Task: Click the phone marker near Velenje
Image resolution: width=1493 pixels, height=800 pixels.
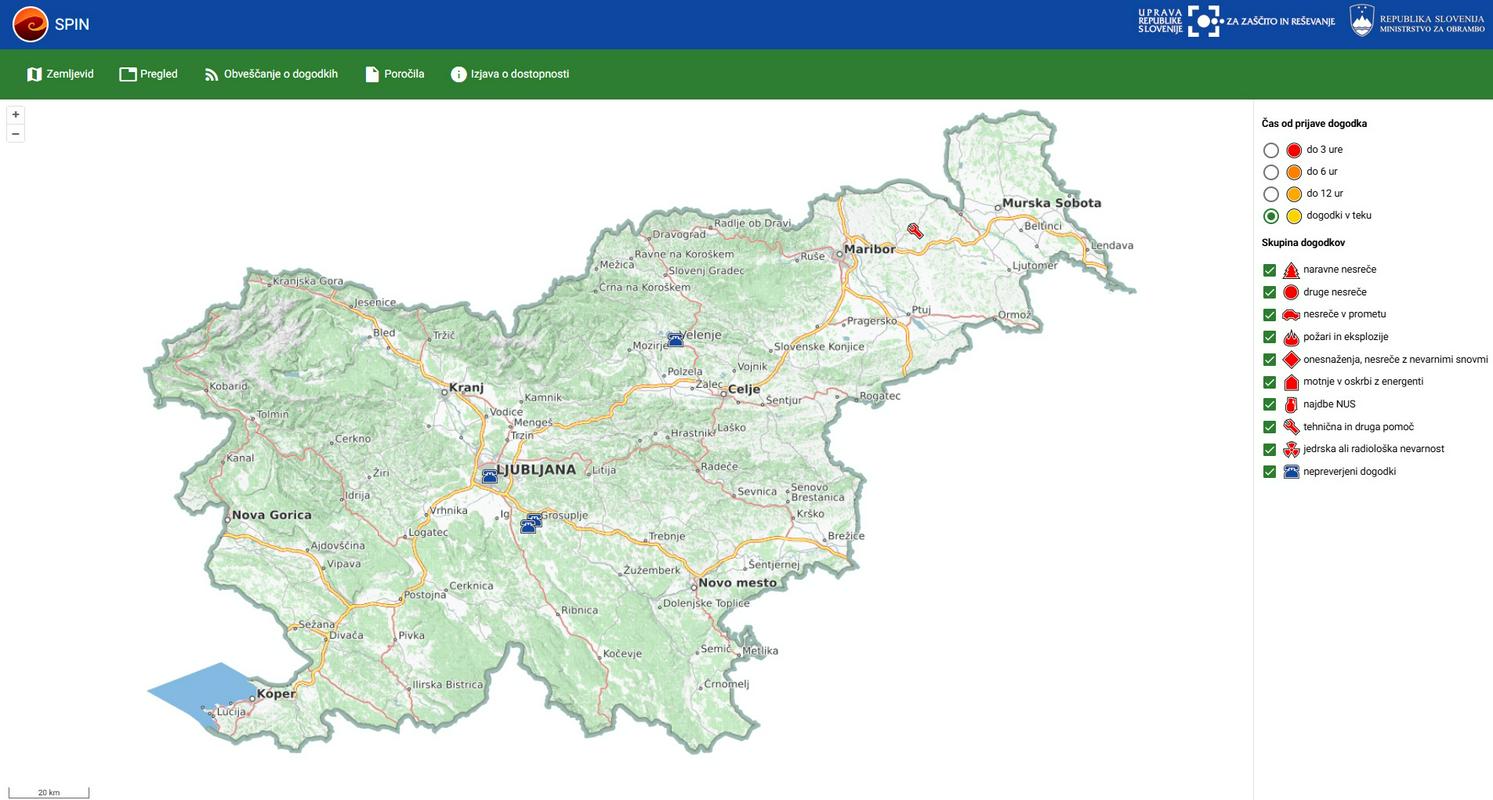Action: pyautogui.click(x=676, y=340)
